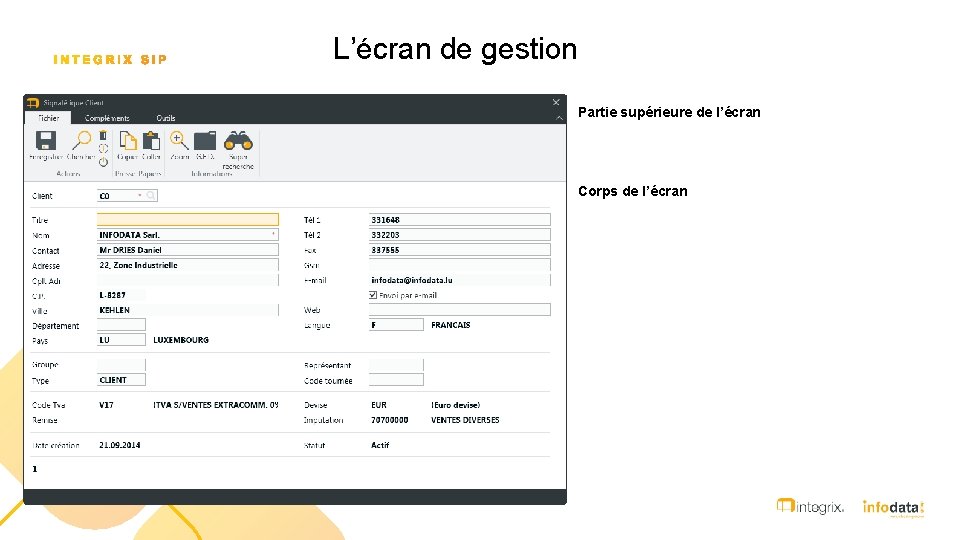Click the heading Corps de l'écran
This screenshot has height=540, width=960.
(632, 191)
